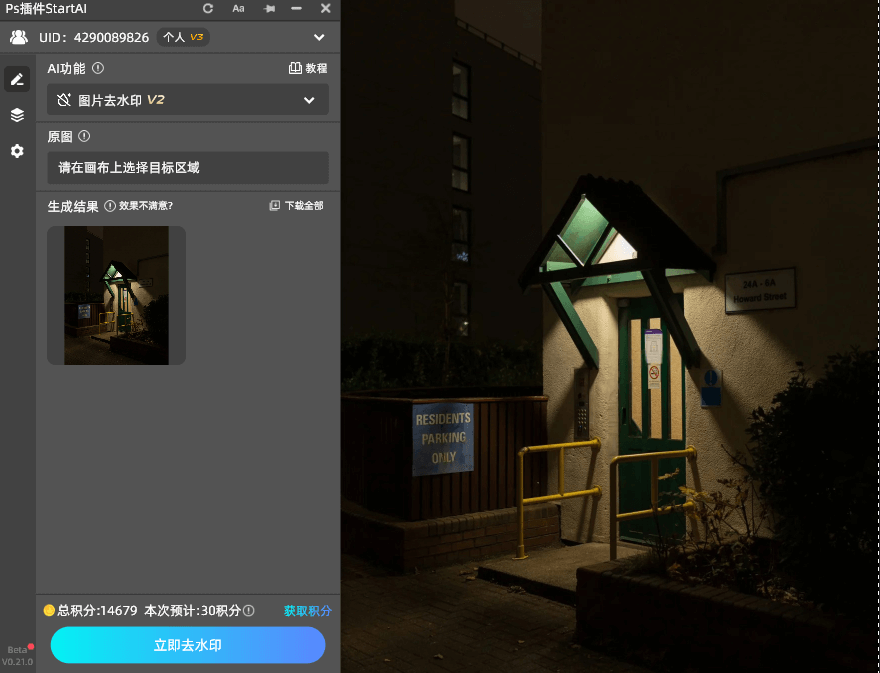
Task: Open plugin settings via the gear icon
Action: point(16,151)
